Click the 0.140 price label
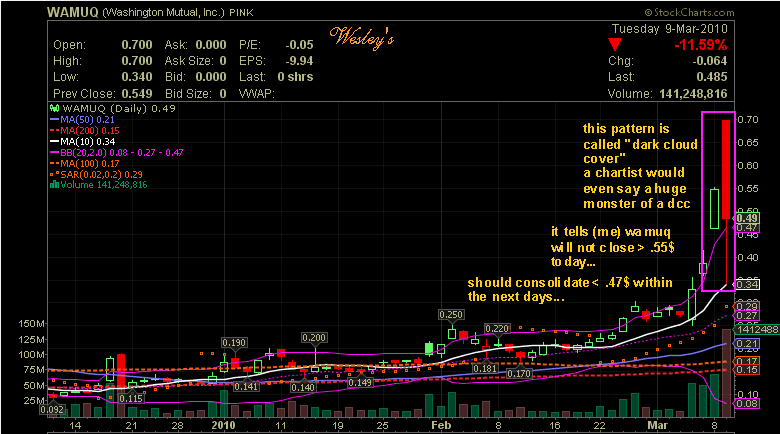 [x=303, y=387]
